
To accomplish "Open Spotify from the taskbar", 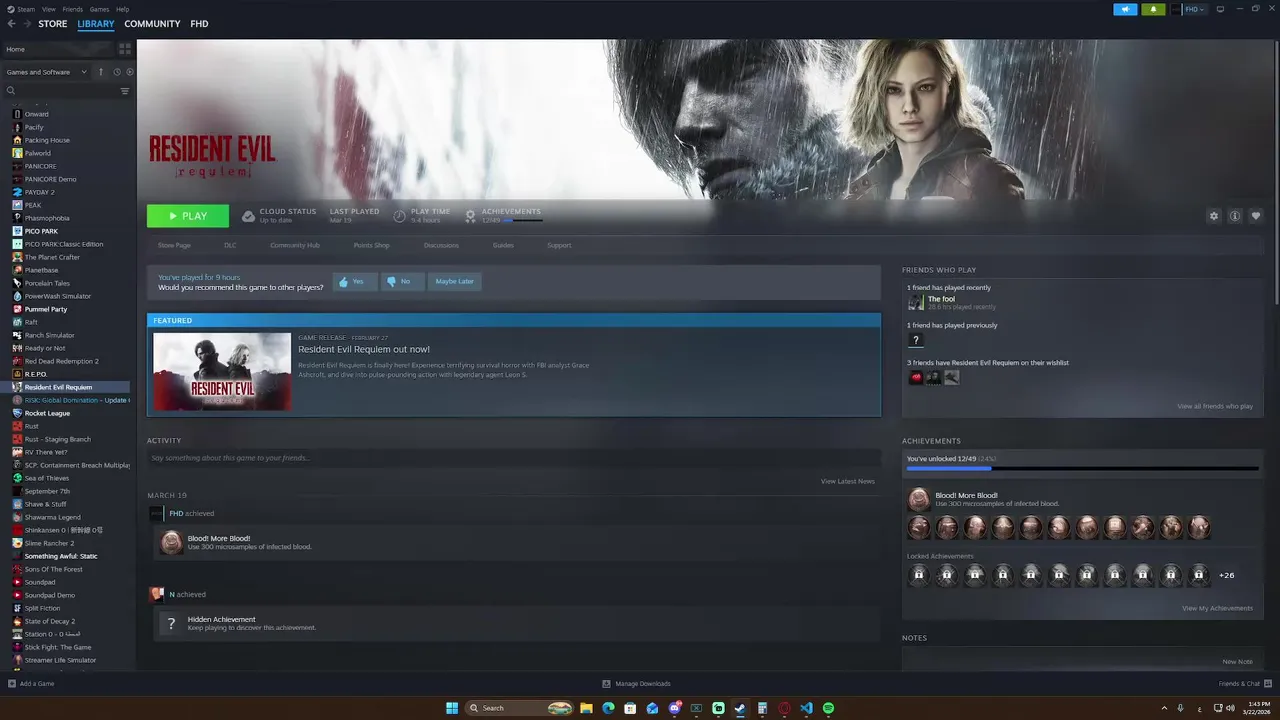I will click(x=828, y=708).
